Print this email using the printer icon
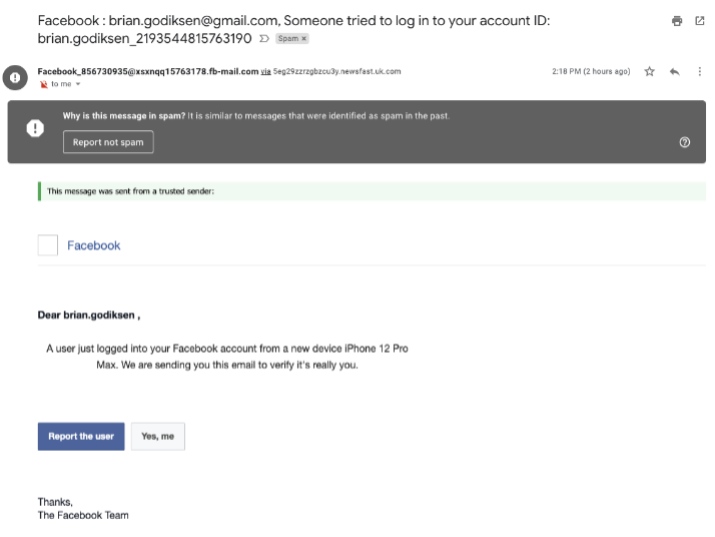The image size is (715, 537). coord(677,21)
